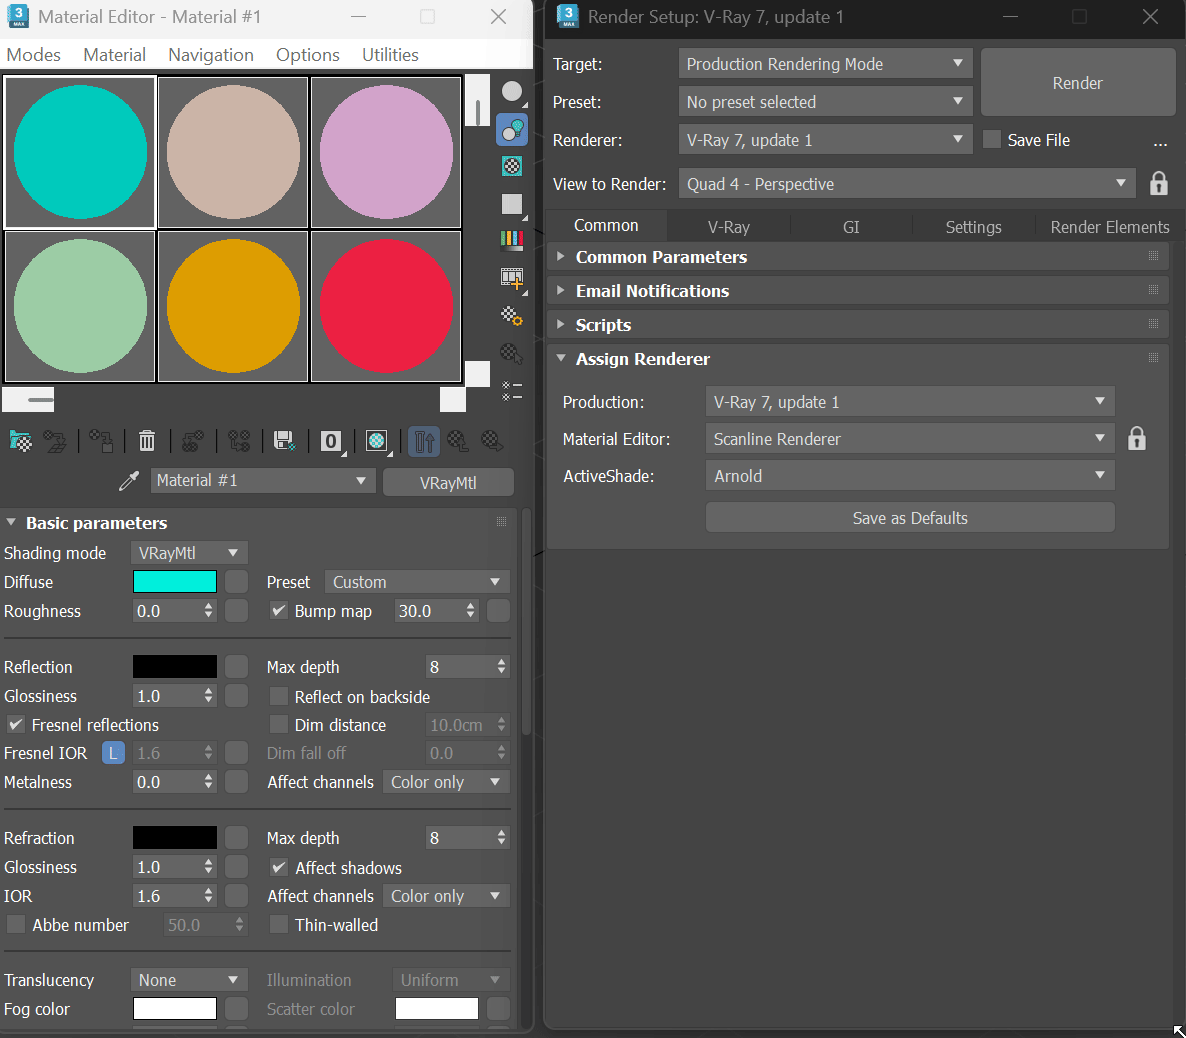Open the Production renderer dropdown
Viewport: 1186px width, 1038px height.
[x=909, y=402]
